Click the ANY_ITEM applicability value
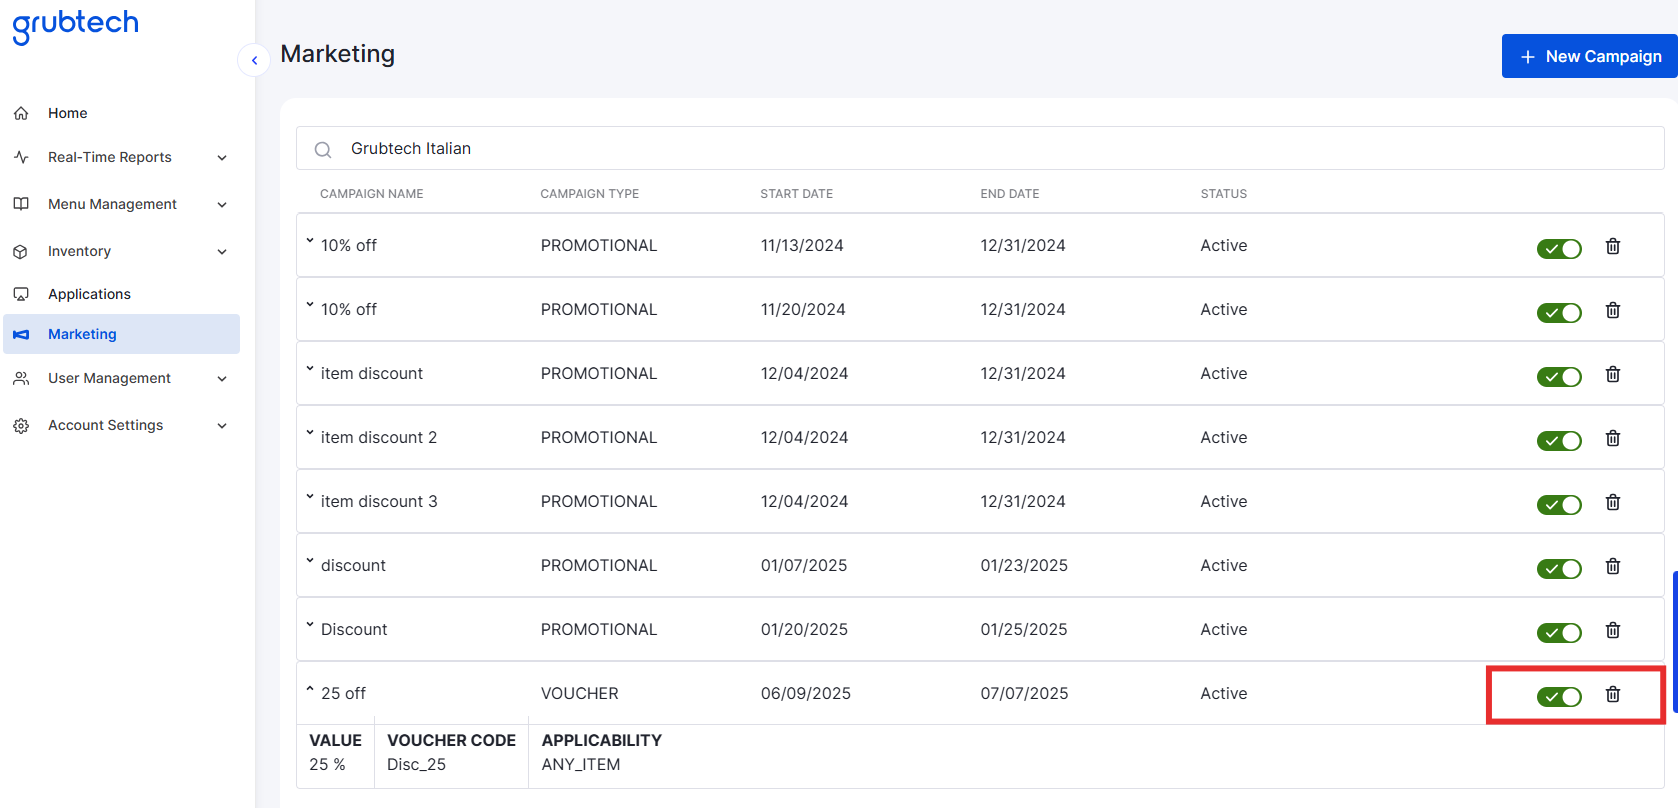Screen dimensions: 1678x808 (581, 764)
